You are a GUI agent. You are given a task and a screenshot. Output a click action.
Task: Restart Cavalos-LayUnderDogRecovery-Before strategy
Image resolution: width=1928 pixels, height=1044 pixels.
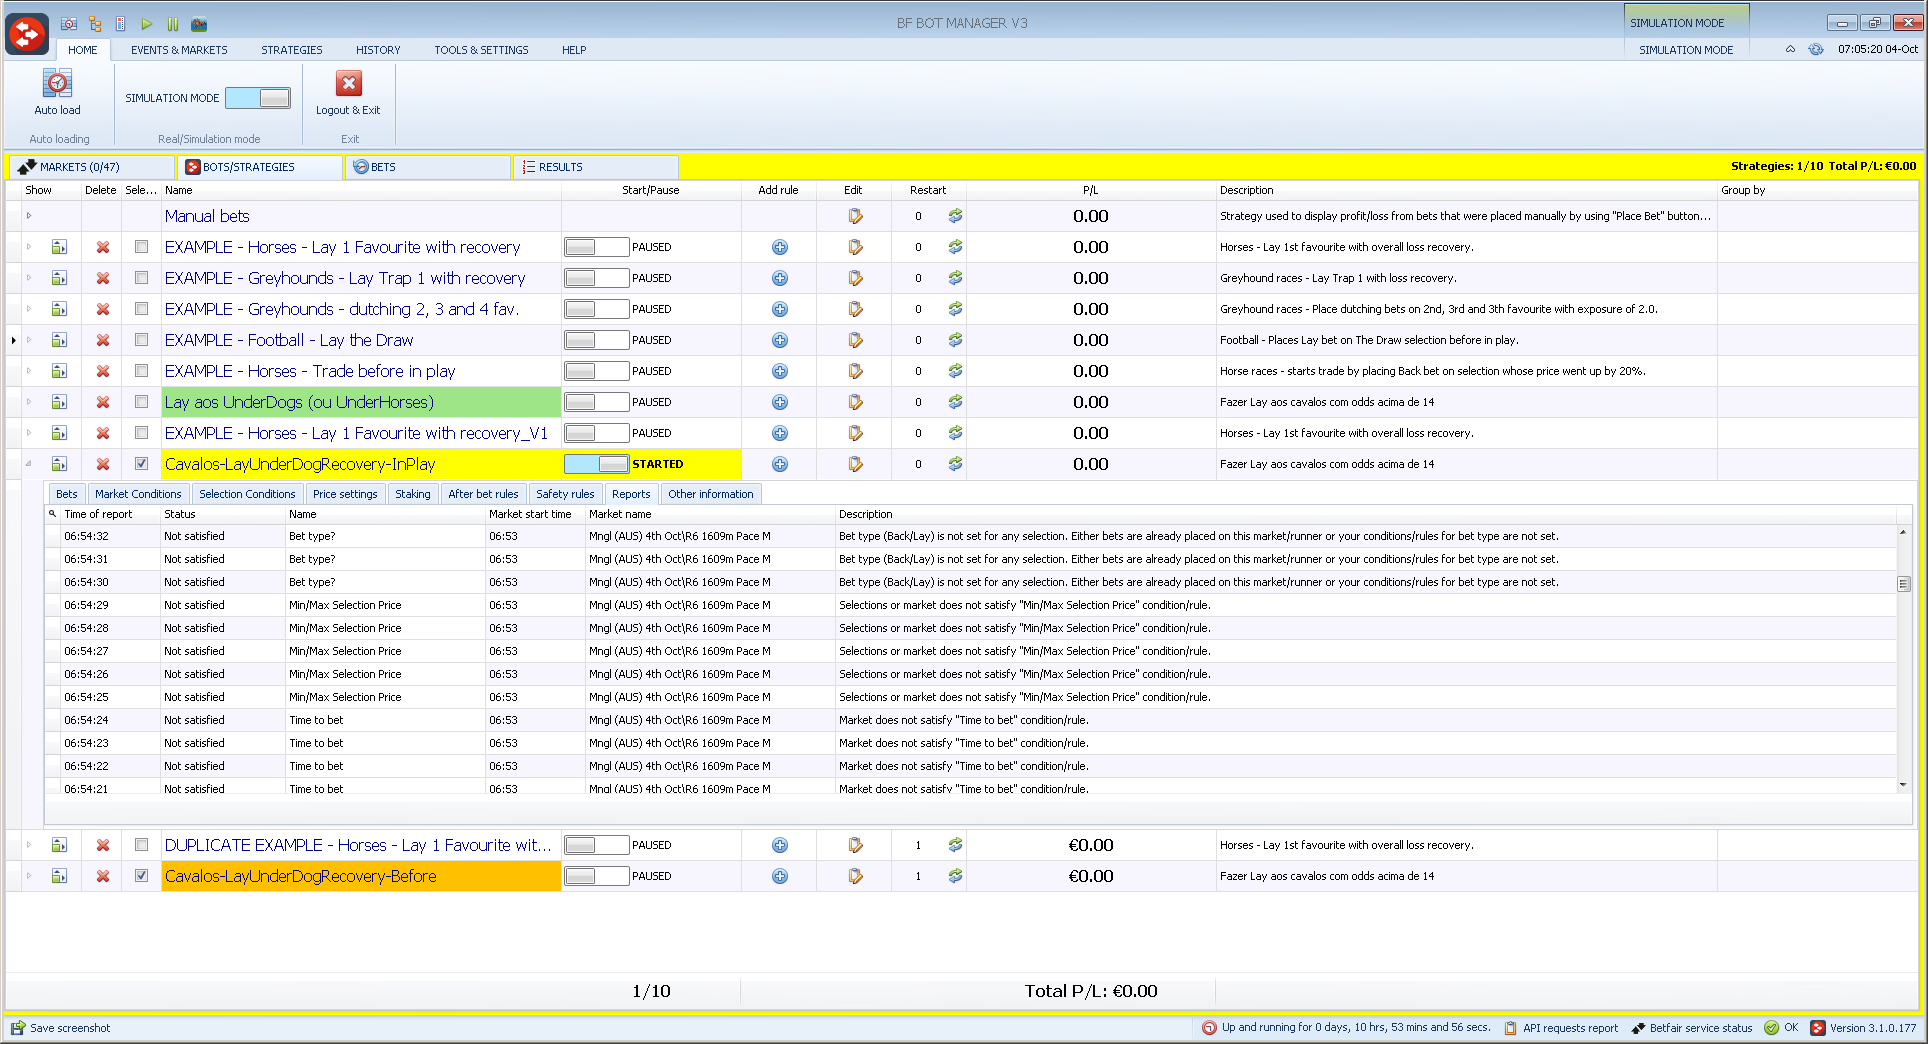click(955, 876)
